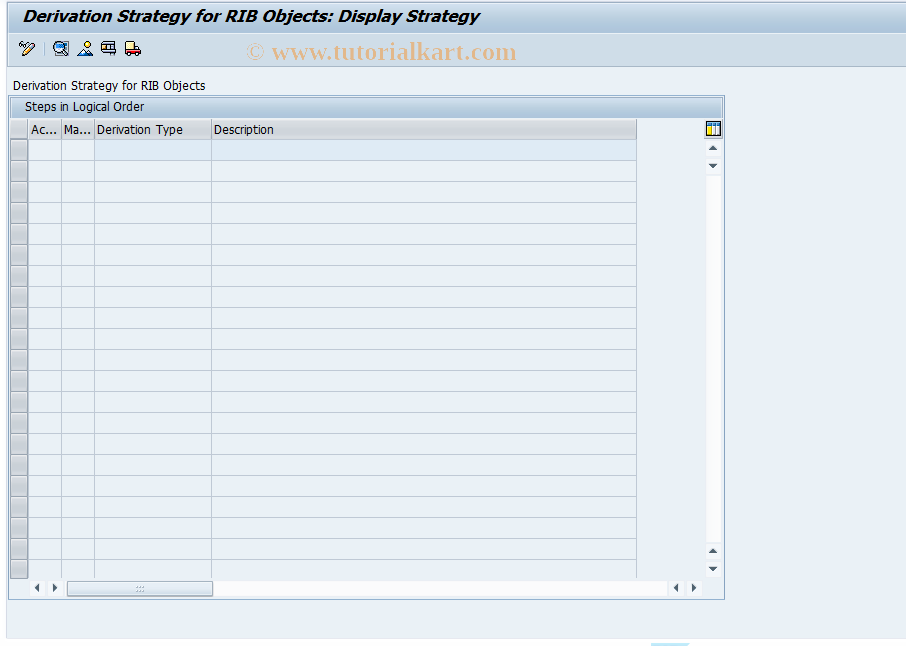Toggle Display/Change mode pencil icon
The width and height of the screenshot is (906, 646).
(x=27, y=49)
